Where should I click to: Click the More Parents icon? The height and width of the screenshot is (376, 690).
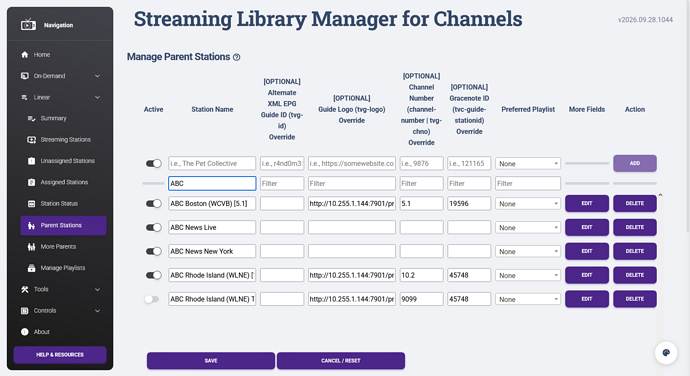pos(31,247)
